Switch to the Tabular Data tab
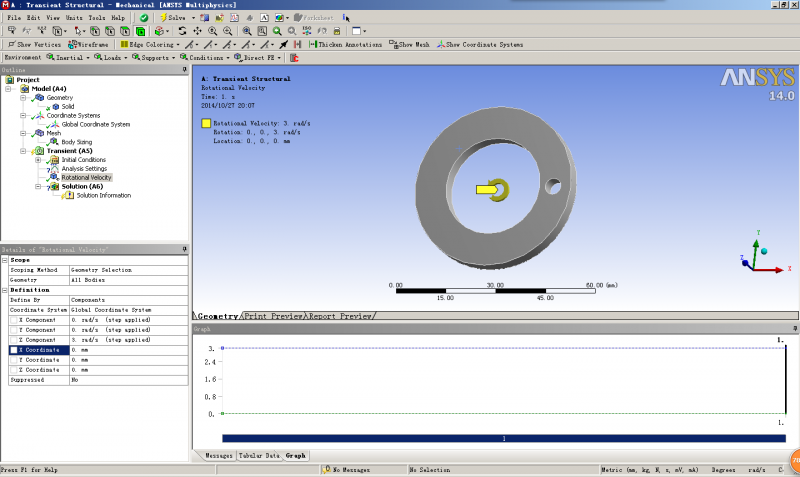Image resolution: width=800 pixels, height=477 pixels. 258,455
